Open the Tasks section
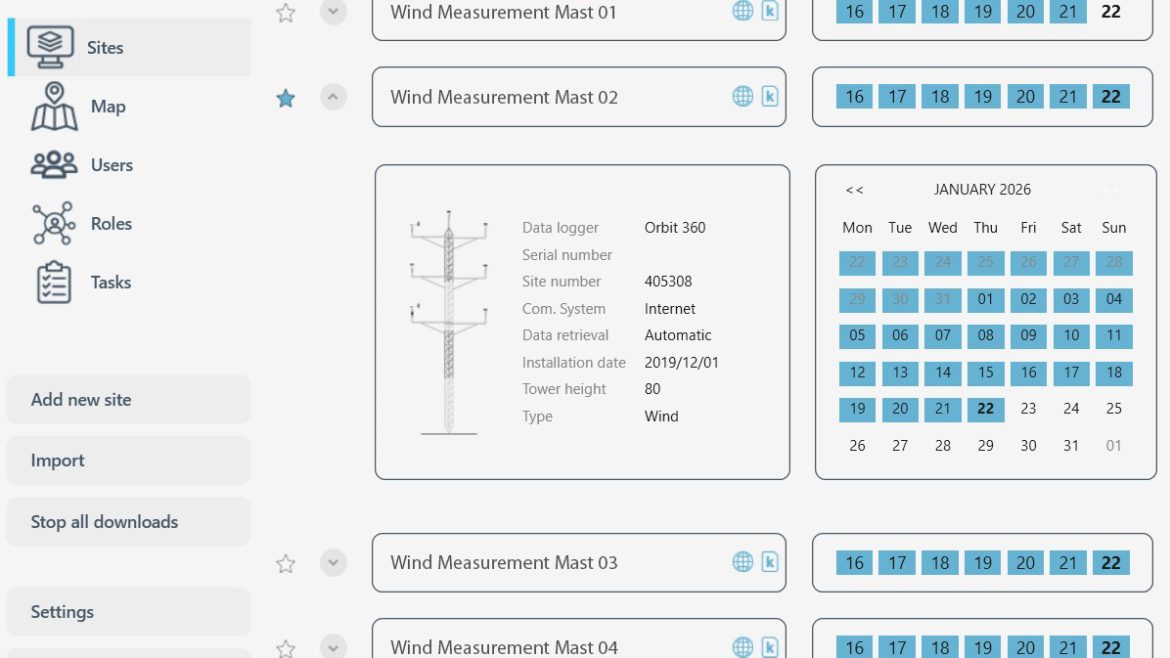This screenshot has height=658, width=1170. pyautogui.click(x=110, y=282)
